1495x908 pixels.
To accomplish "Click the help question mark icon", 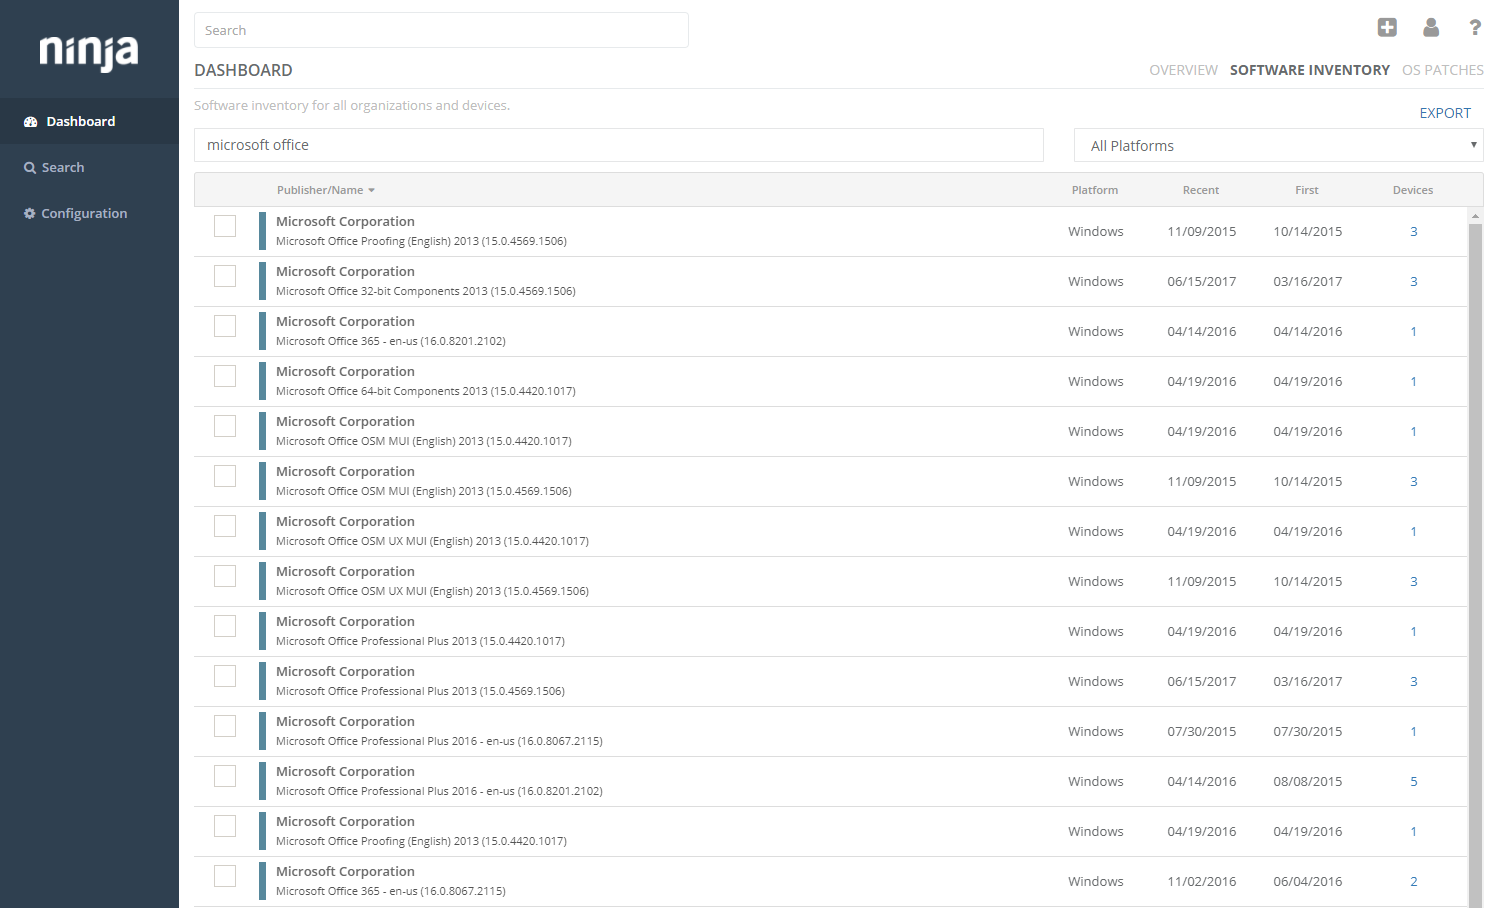I will tap(1475, 28).
